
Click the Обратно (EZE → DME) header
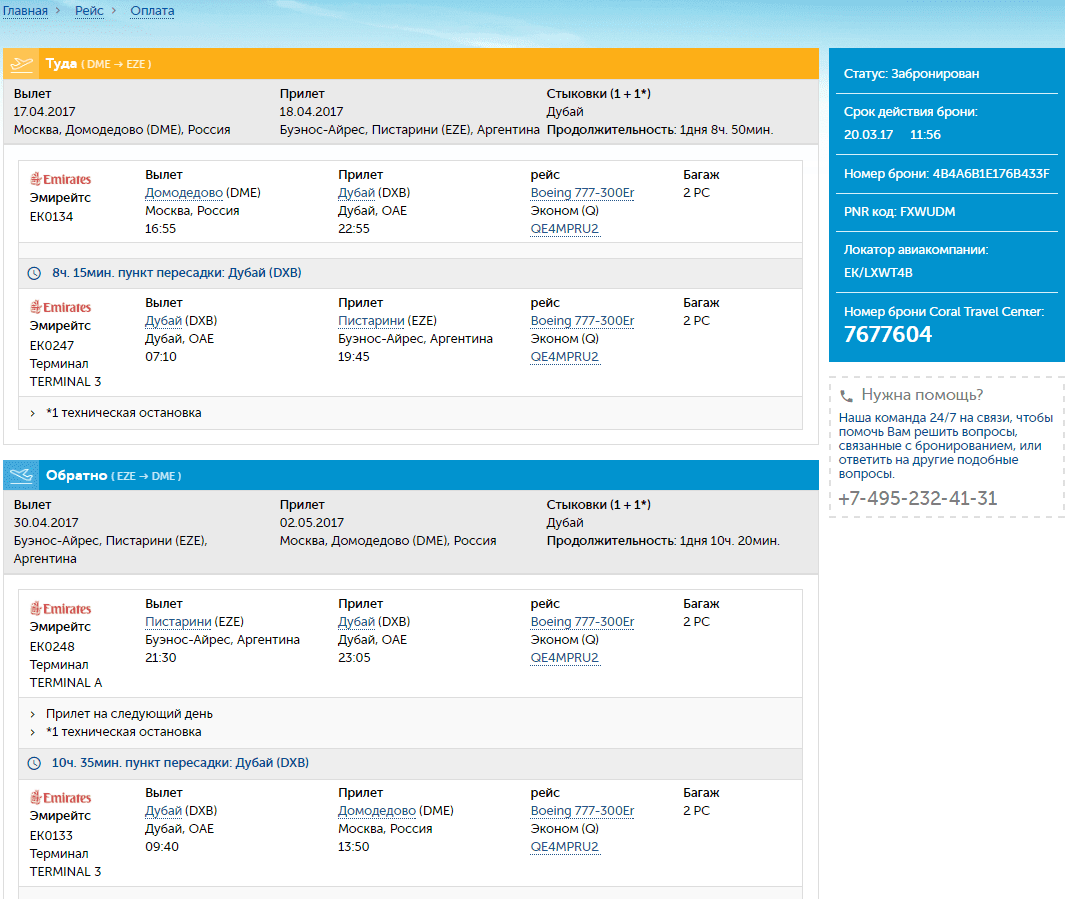(410, 475)
